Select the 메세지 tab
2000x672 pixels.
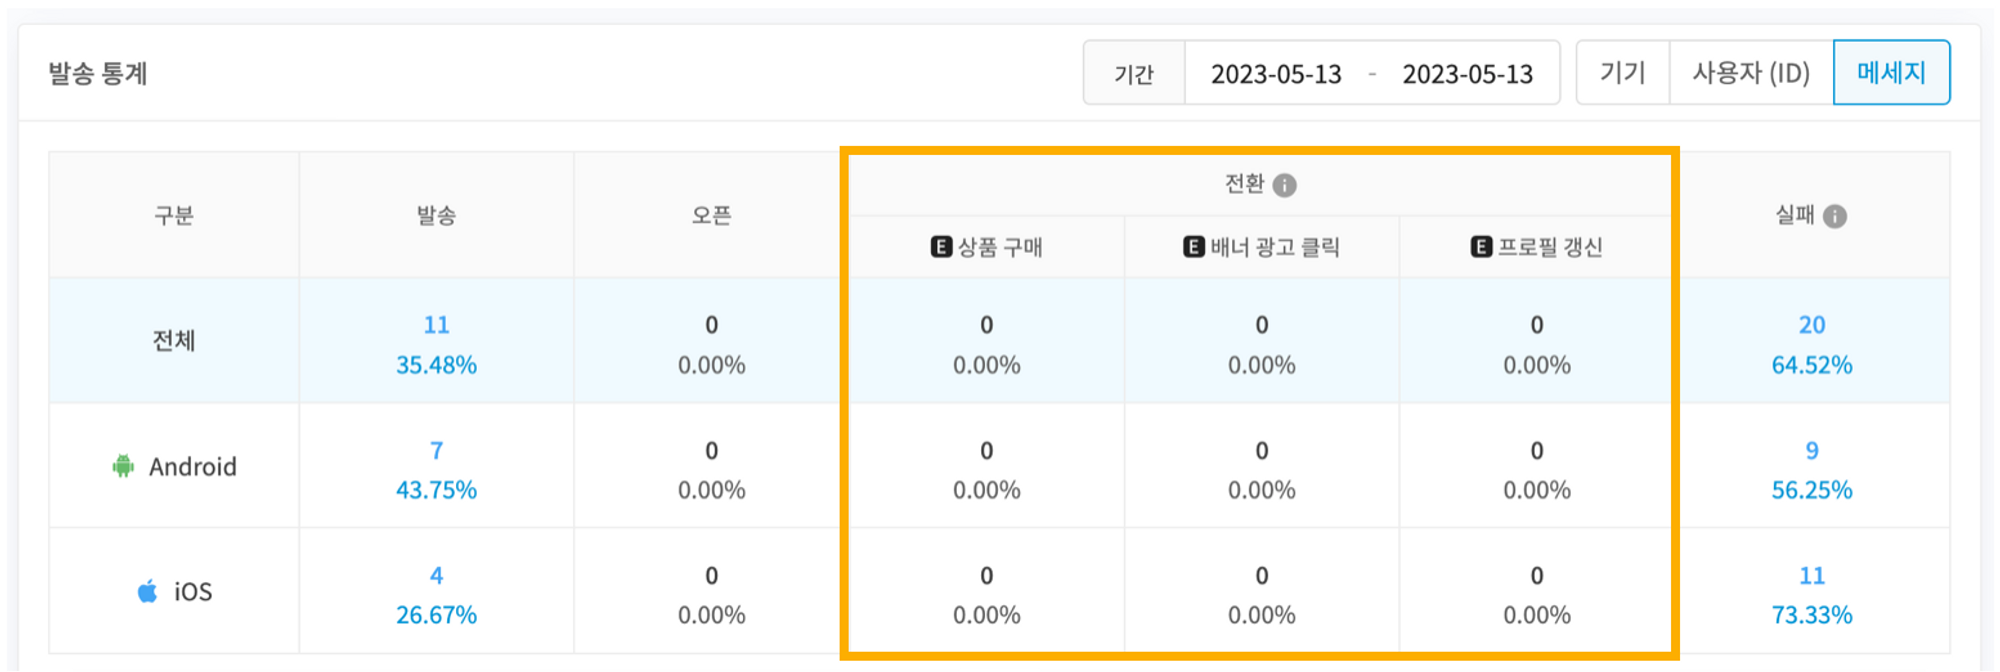click(x=1891, y=73)
